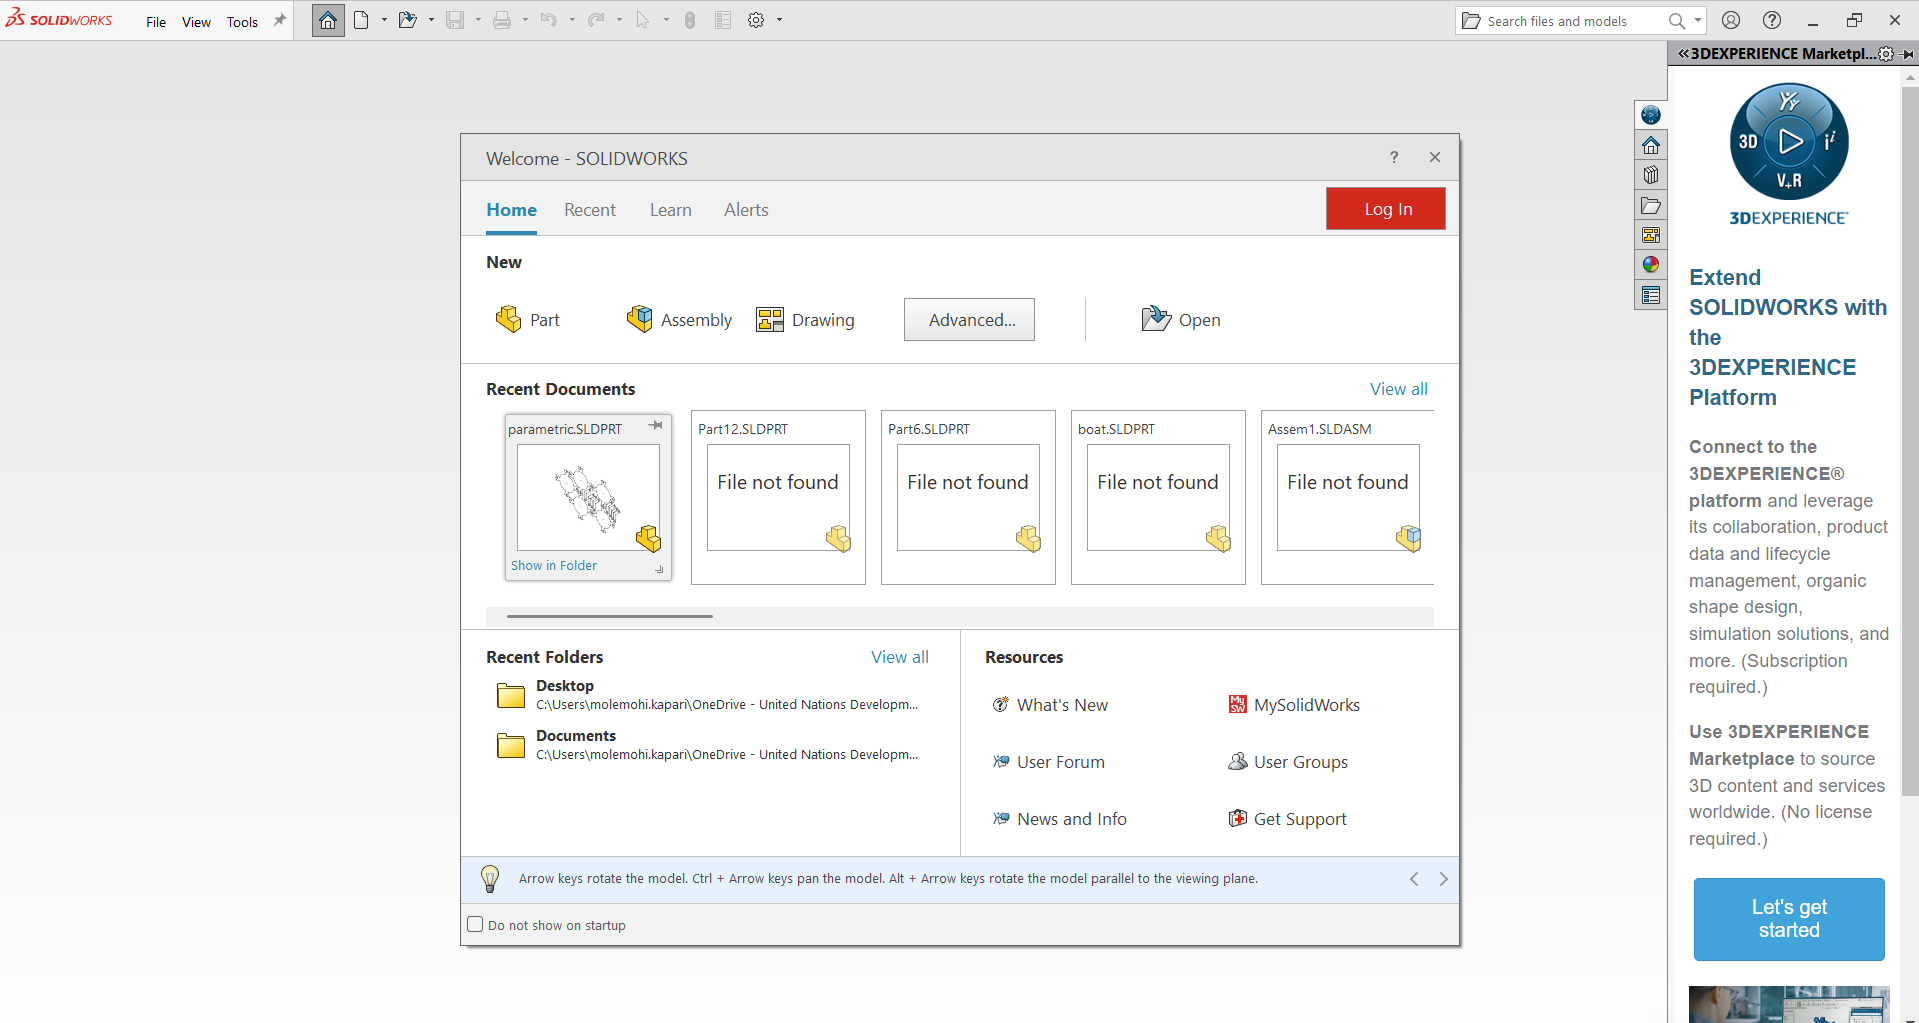Viewport: 1919px width, 1023px height.
Task: Click the Select cursor tool icon
Action: click(643, 20)
